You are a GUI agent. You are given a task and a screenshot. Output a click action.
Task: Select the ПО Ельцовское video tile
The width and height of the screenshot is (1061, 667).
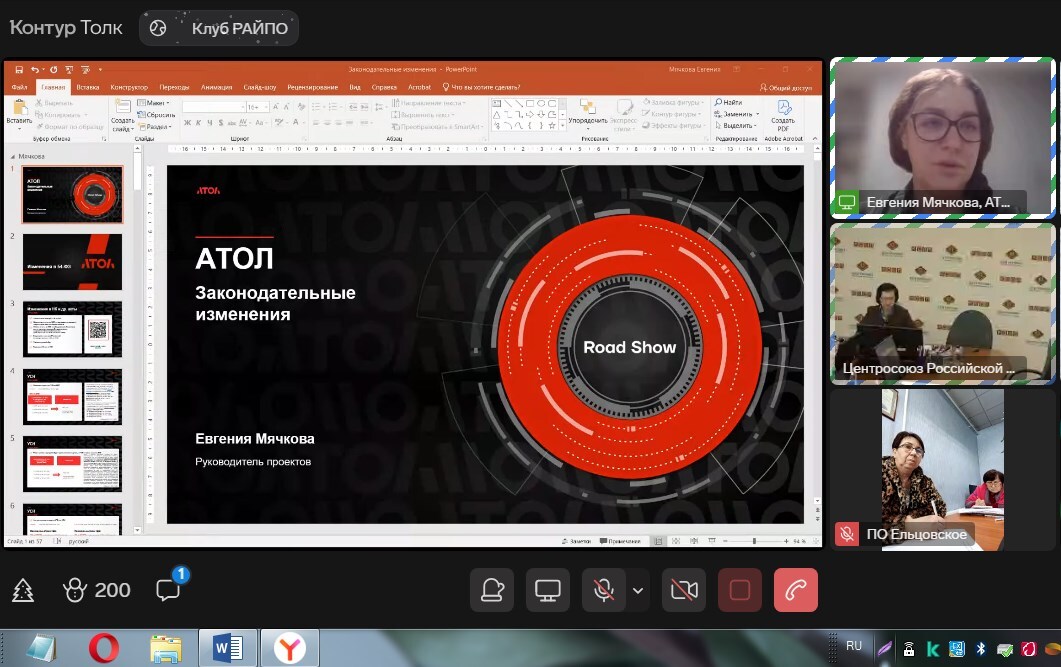coord(942,469)
